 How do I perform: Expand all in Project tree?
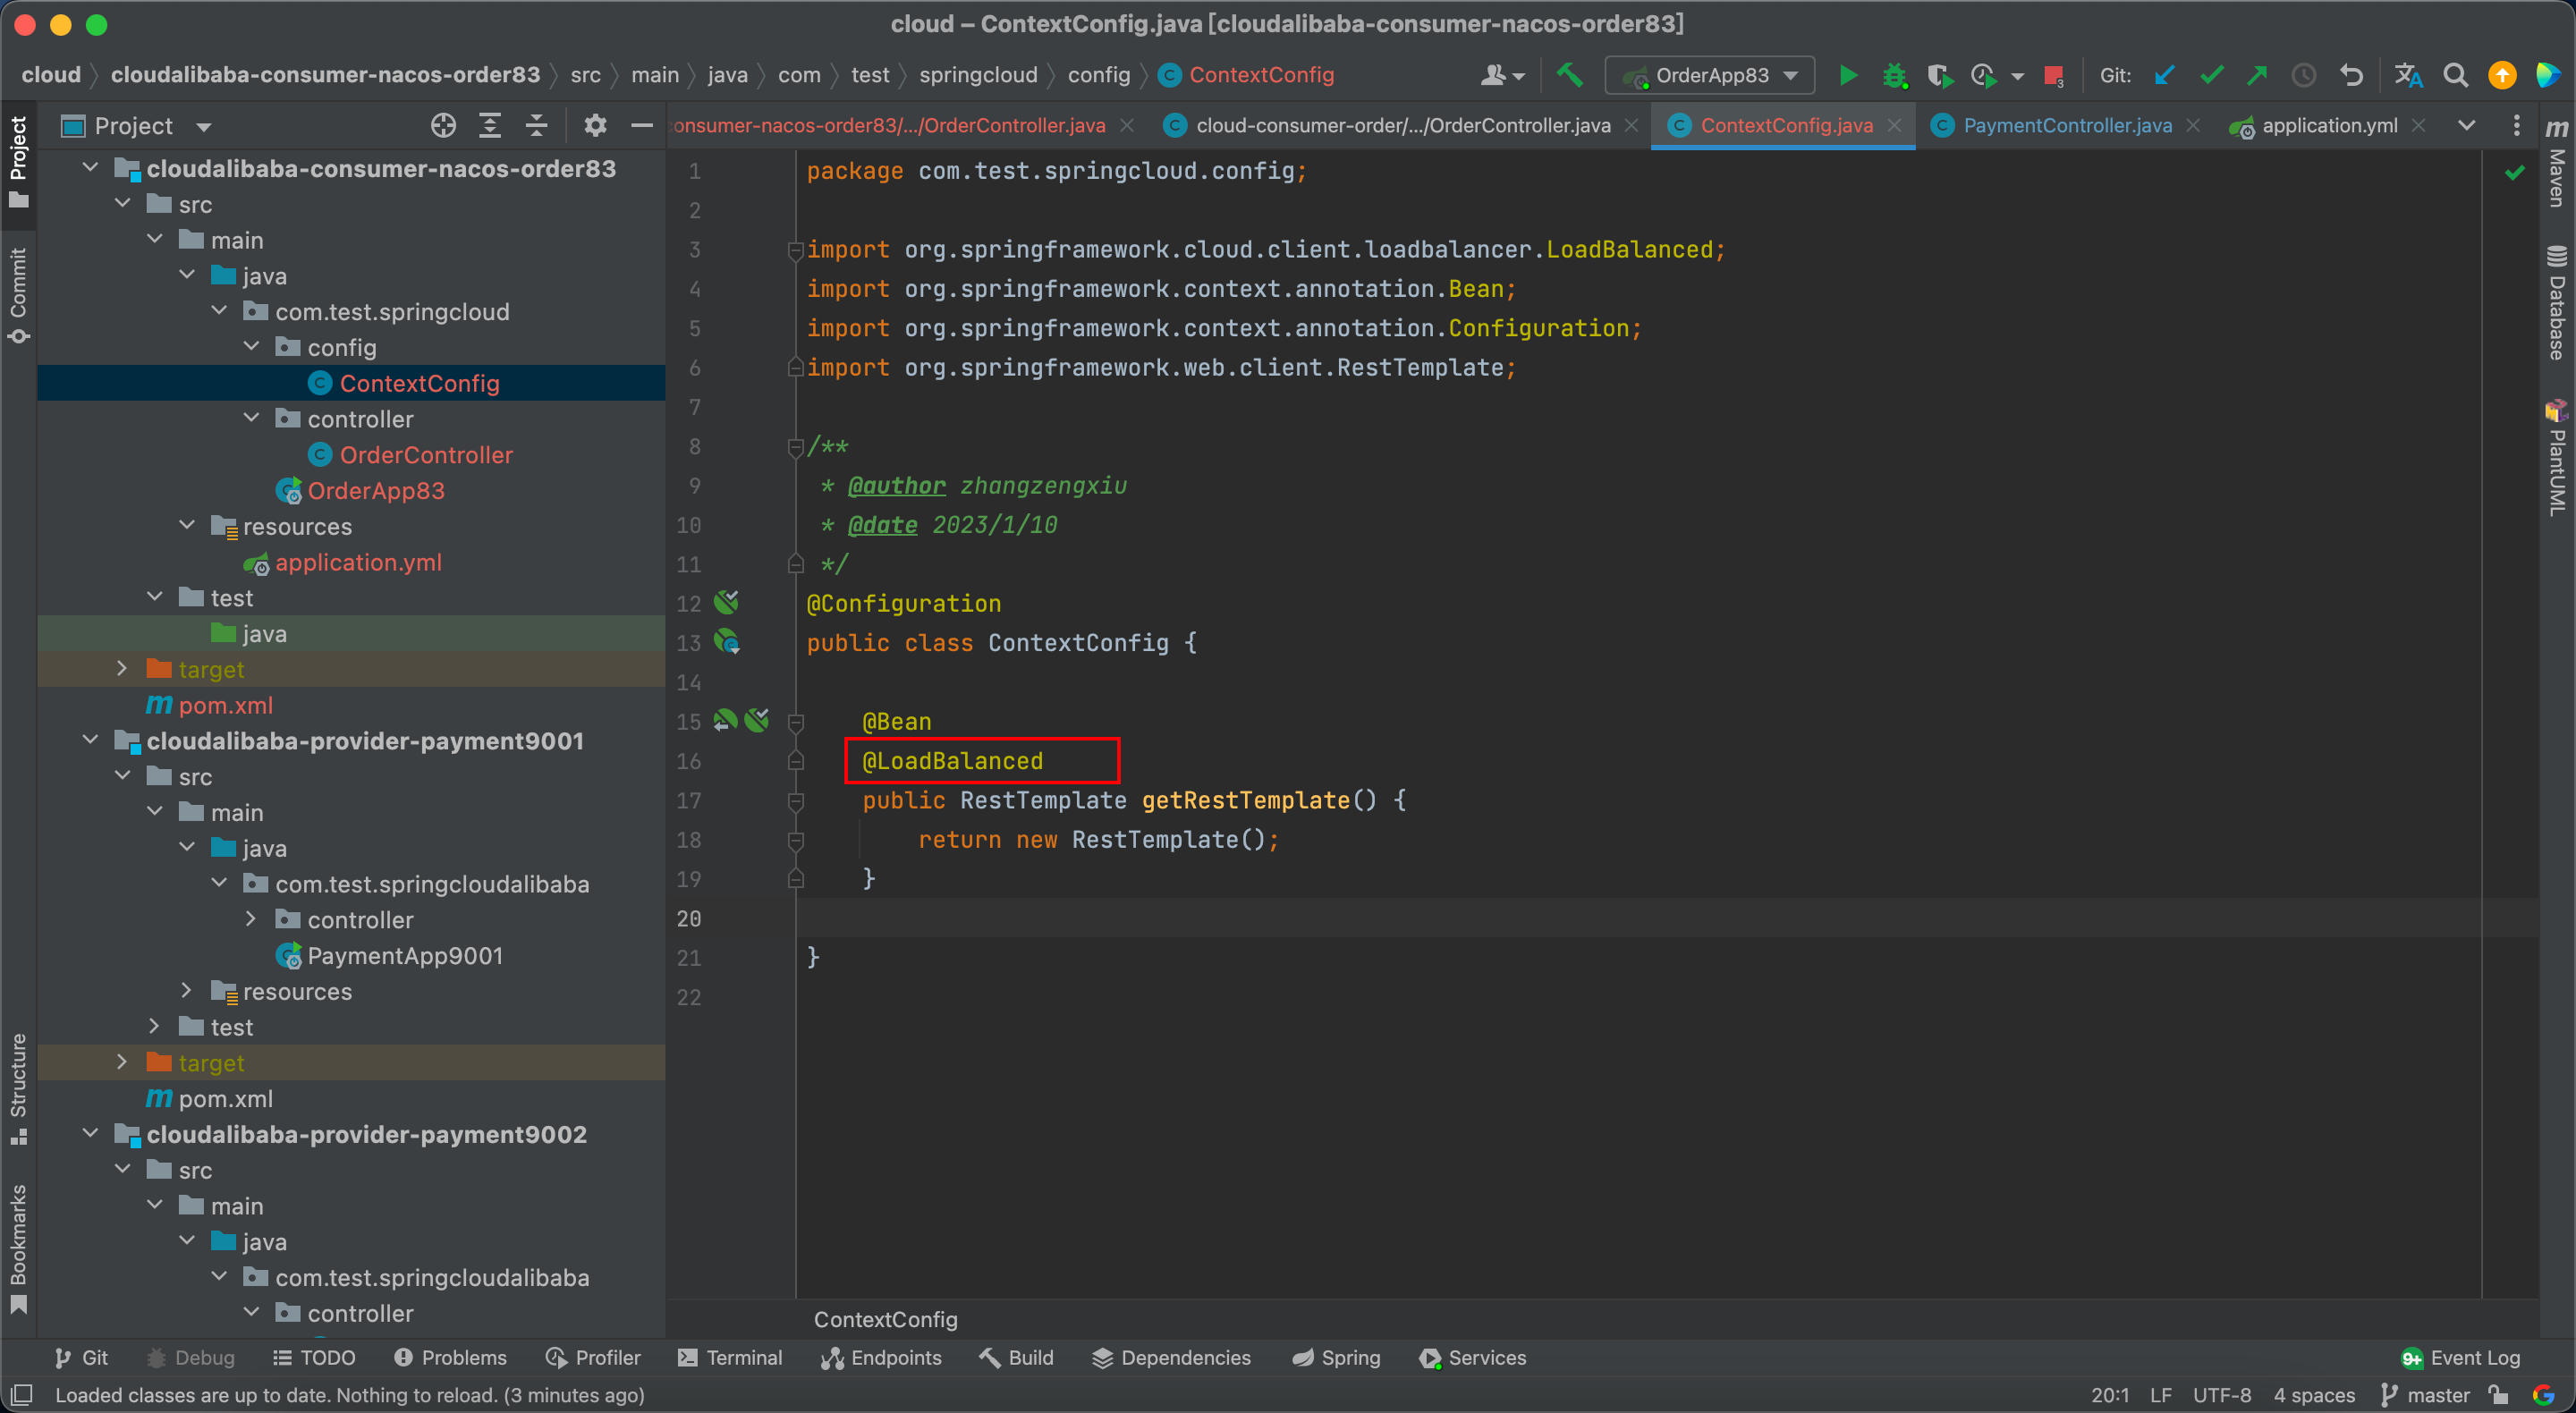pos(489,125)
